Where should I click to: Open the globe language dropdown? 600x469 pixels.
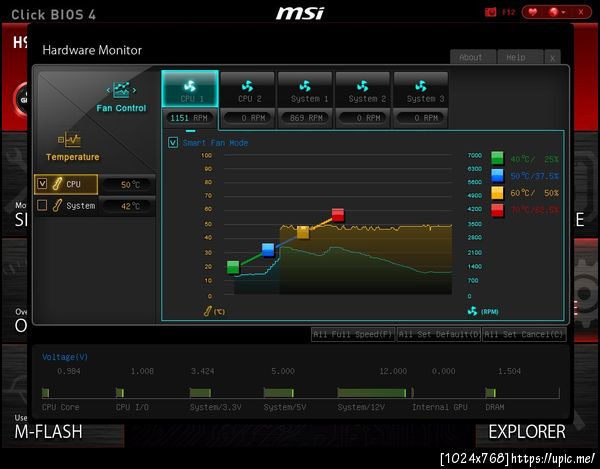click(557, 12)
